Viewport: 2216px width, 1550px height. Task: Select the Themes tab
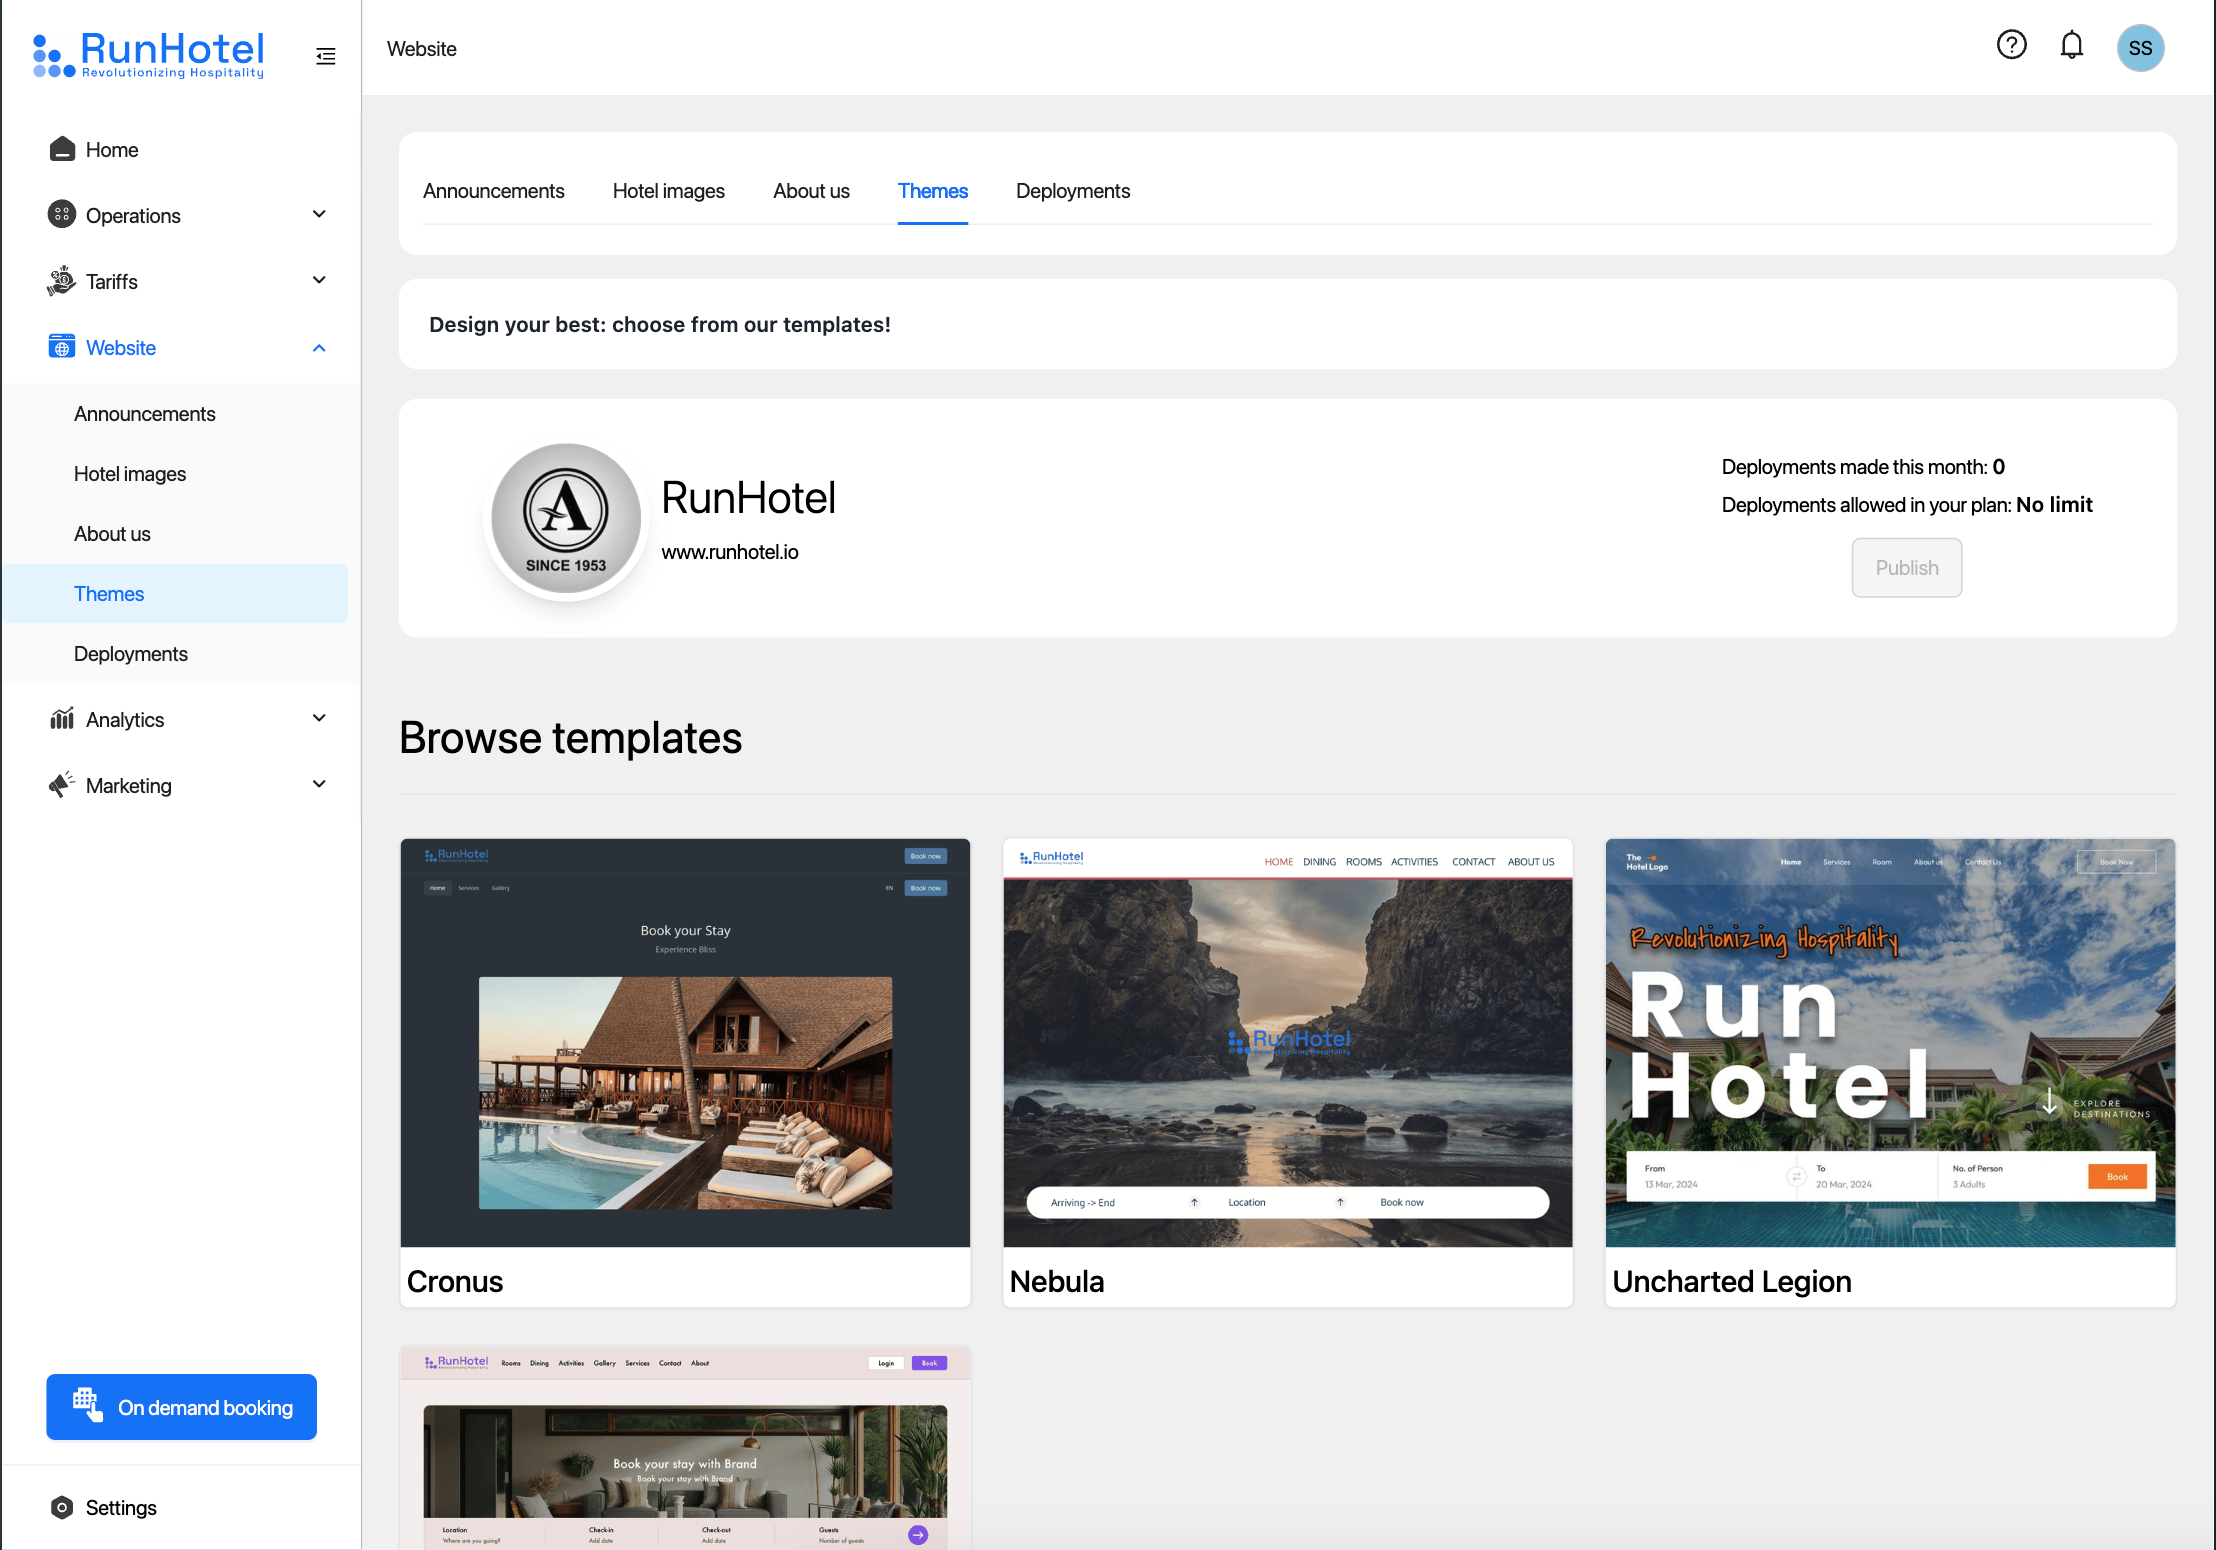tap(933, 191)
